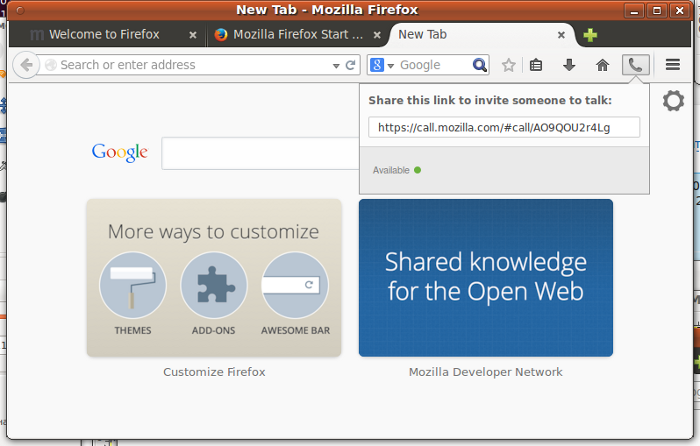This screenshot has width=700, height=446.
Task: Click the Google logo on the page
Action: pyautogui.click(x=120, y=153)
